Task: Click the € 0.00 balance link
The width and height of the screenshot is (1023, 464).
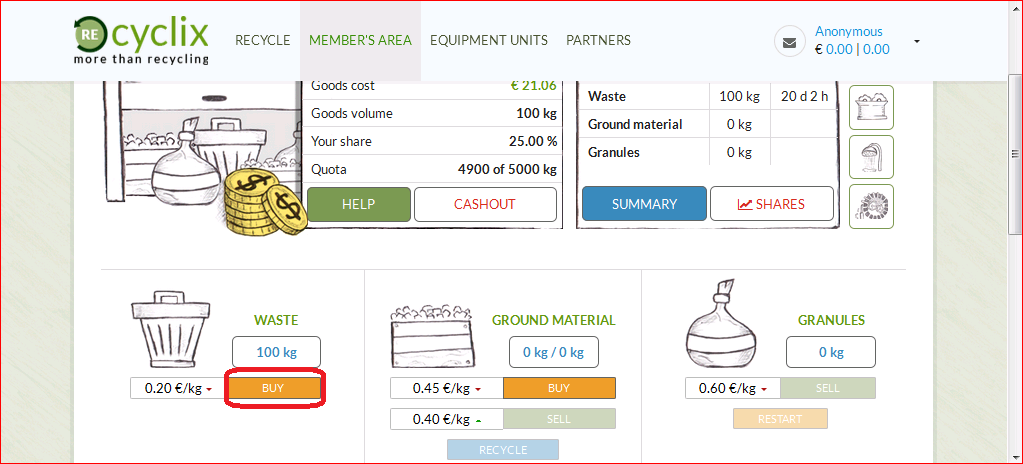Action: tap(834, 49)
